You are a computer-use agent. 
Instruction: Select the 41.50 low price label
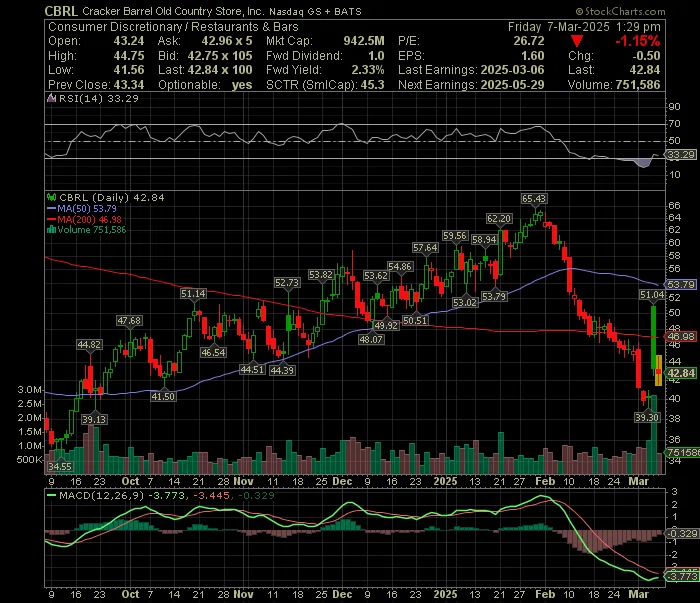click(163, 396)
